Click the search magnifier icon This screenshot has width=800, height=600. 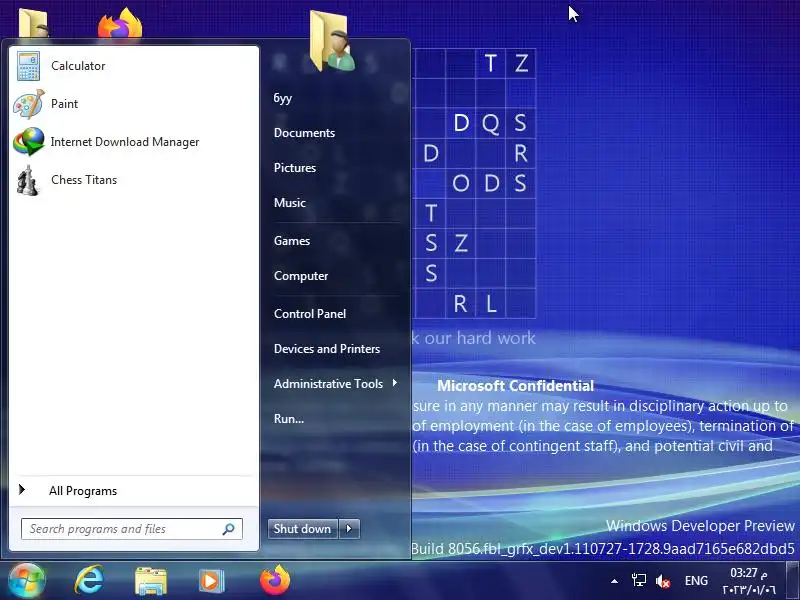coord(228,529)
